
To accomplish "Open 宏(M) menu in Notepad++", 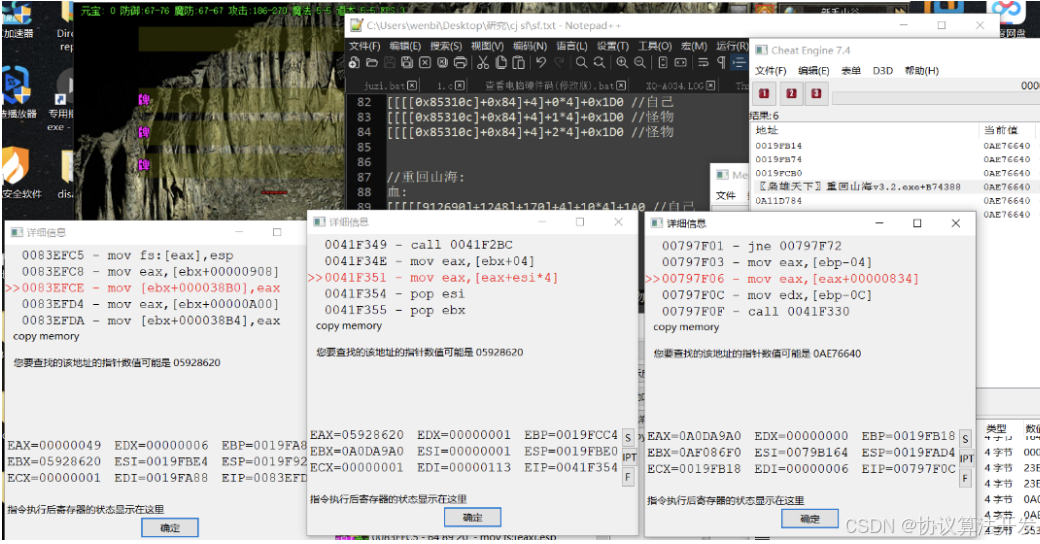I will (x=694, y=46).
